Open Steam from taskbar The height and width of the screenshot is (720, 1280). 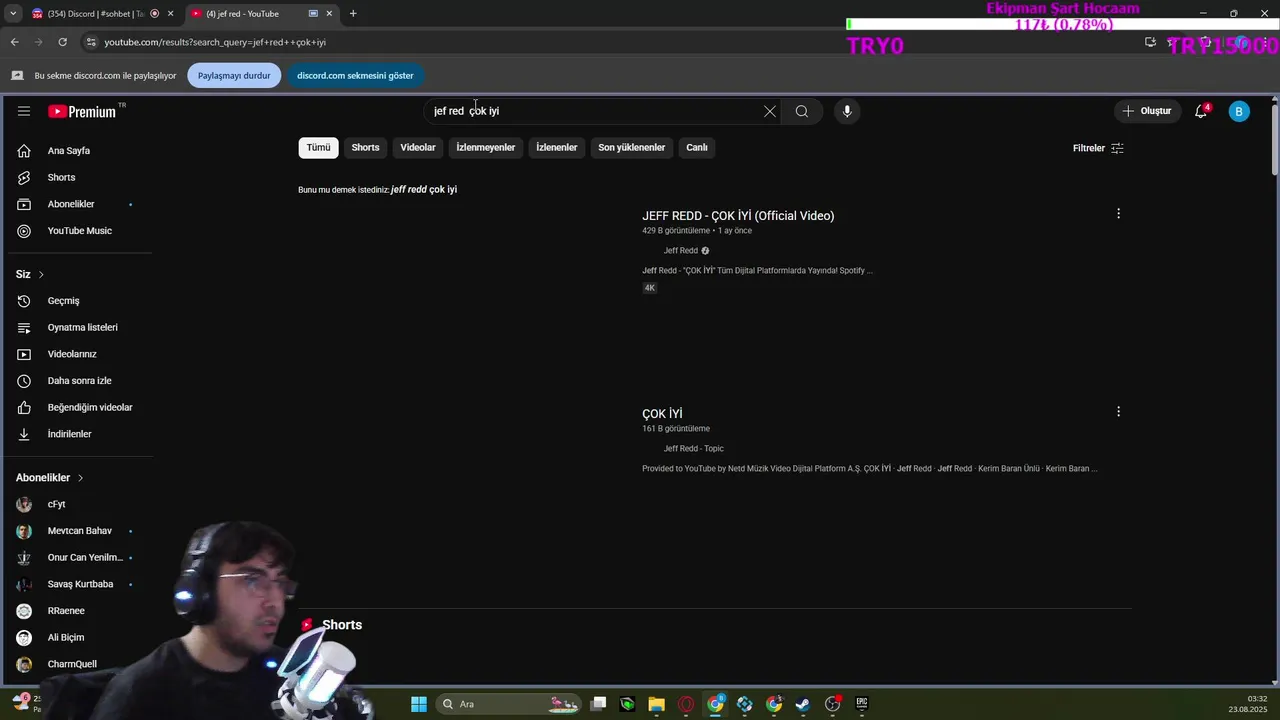point(803,704)
